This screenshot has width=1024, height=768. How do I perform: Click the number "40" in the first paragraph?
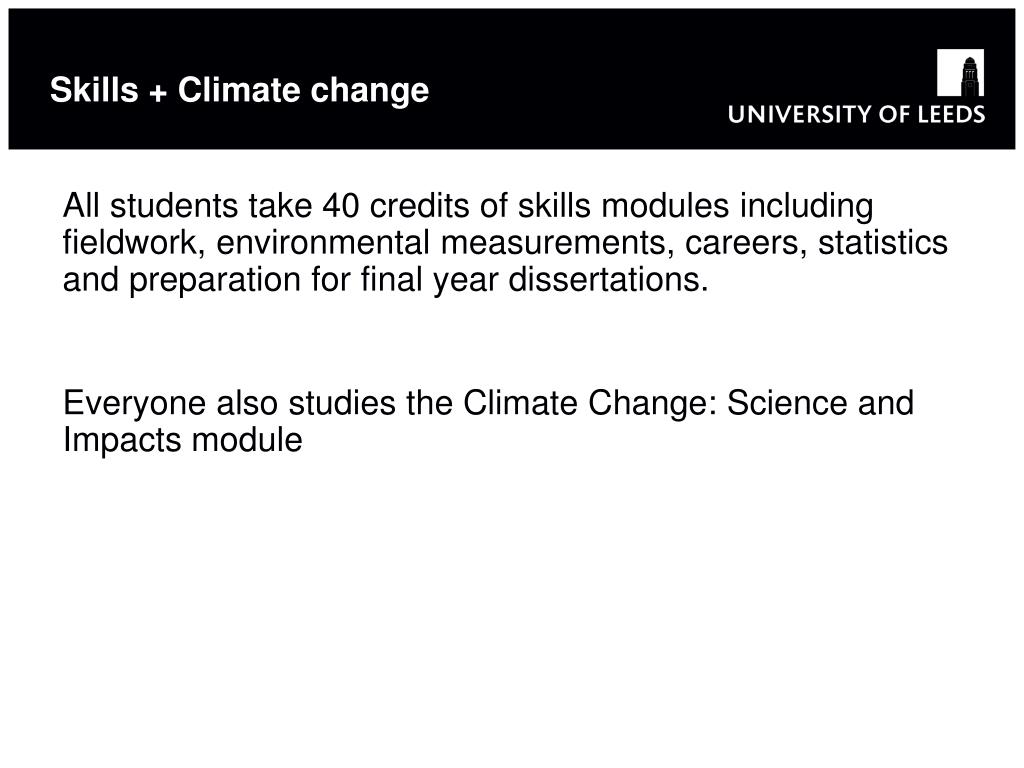[x=340, y=206]
